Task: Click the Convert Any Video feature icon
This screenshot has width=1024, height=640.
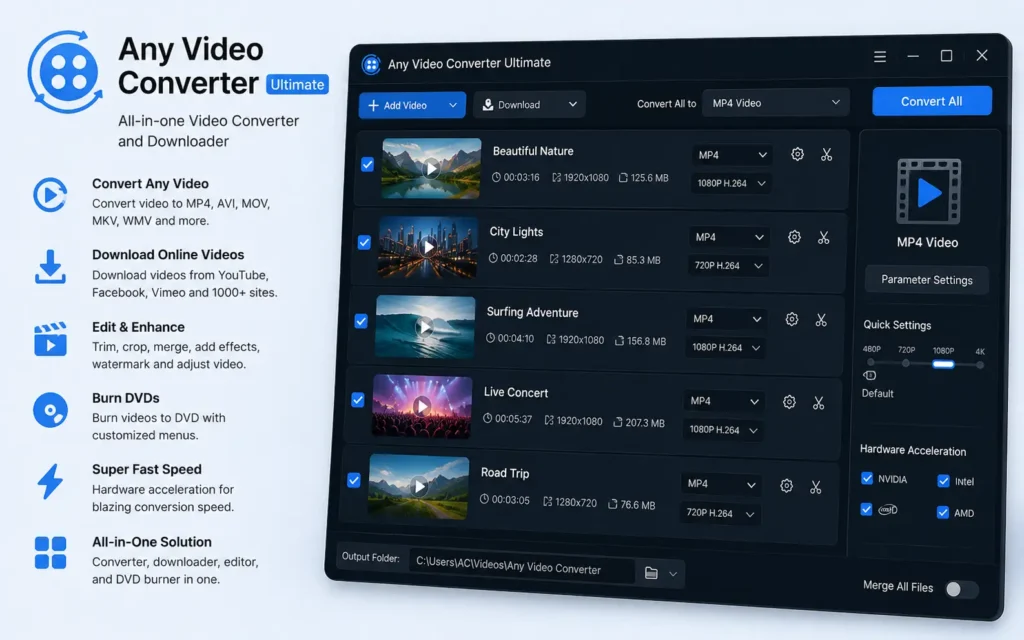Action: tap(50, 195)
